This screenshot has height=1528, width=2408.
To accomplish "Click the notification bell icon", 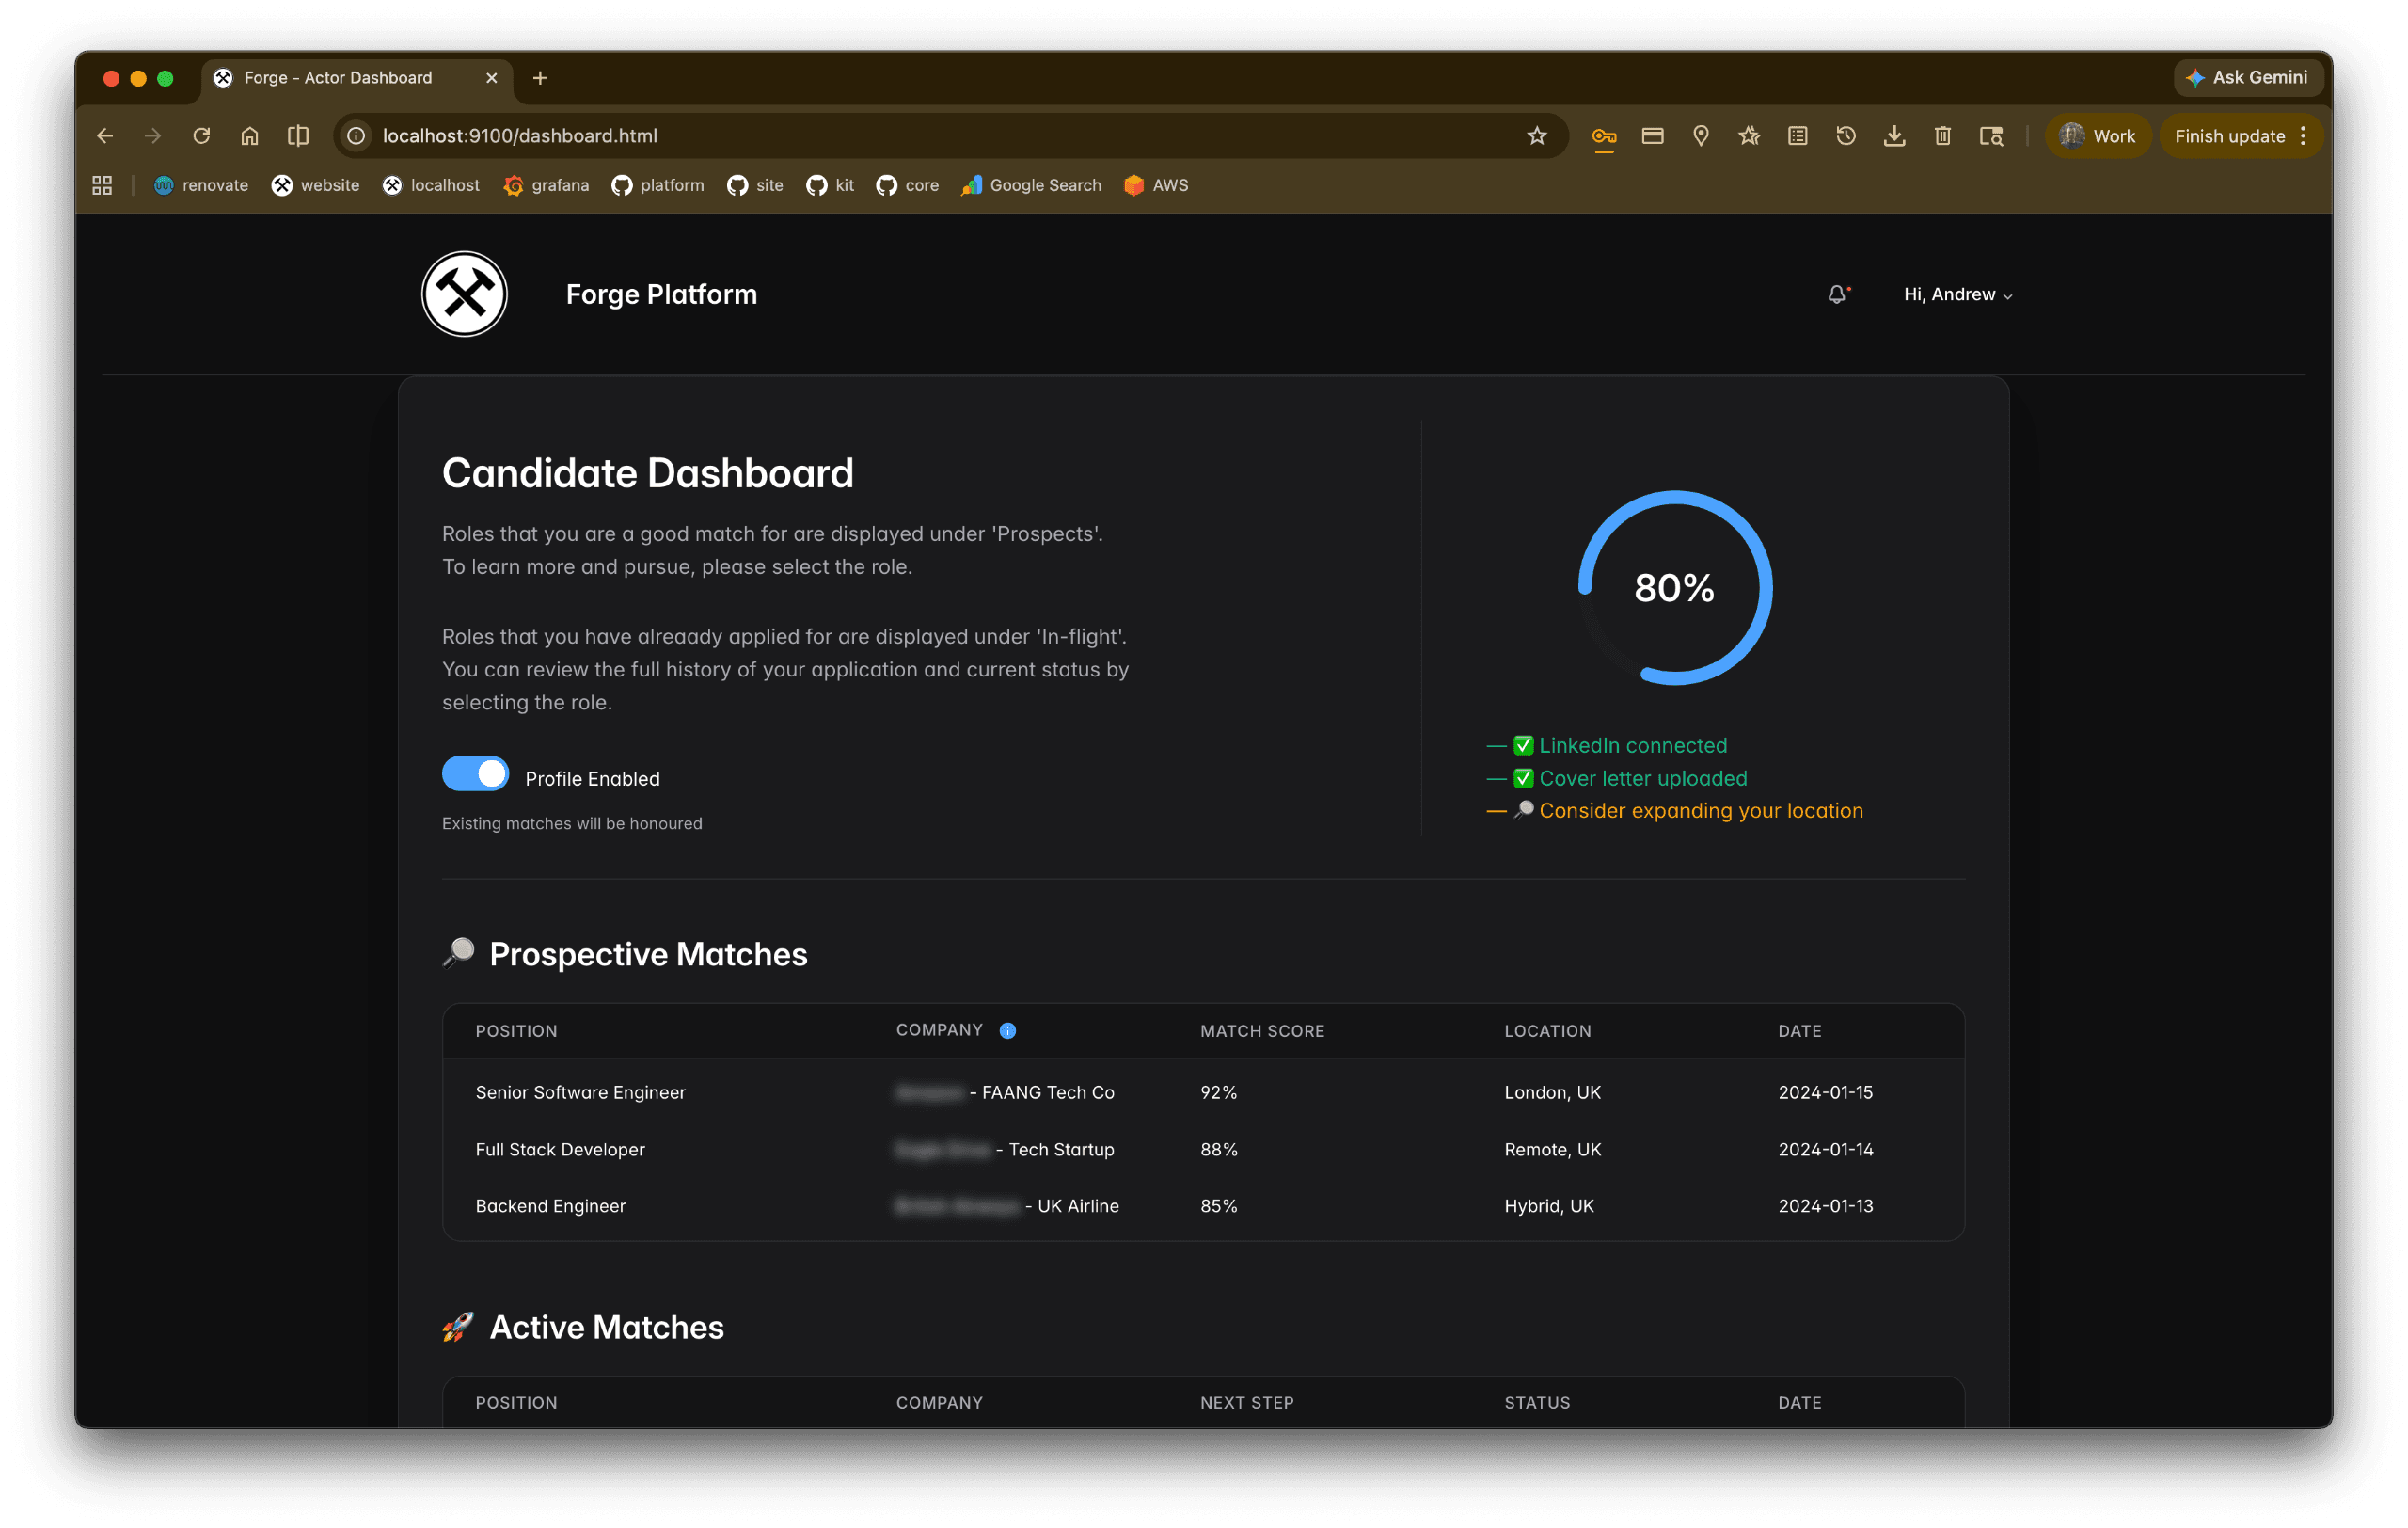I will (1837, 294).
